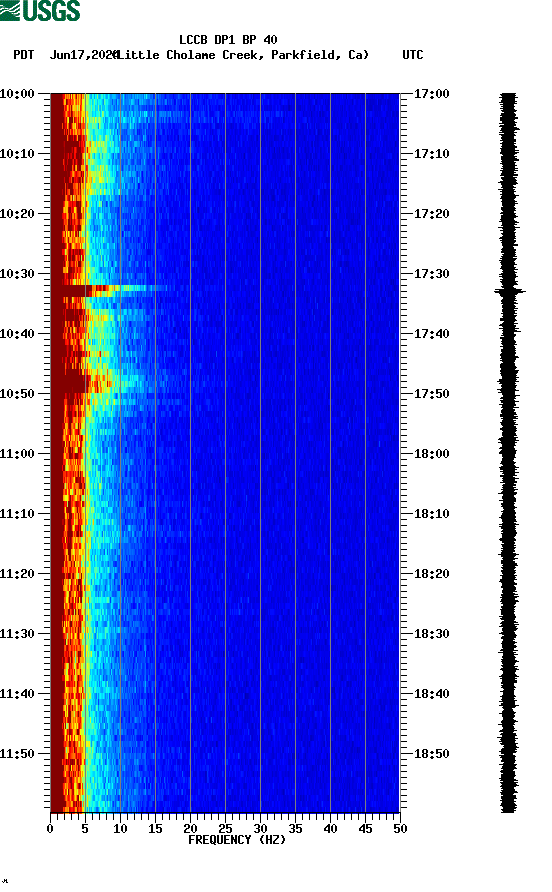The width and height of the screenshot is (552, 892).
Task: Click the seismic event streak near 10:33
Action: [x=108, y=291]
